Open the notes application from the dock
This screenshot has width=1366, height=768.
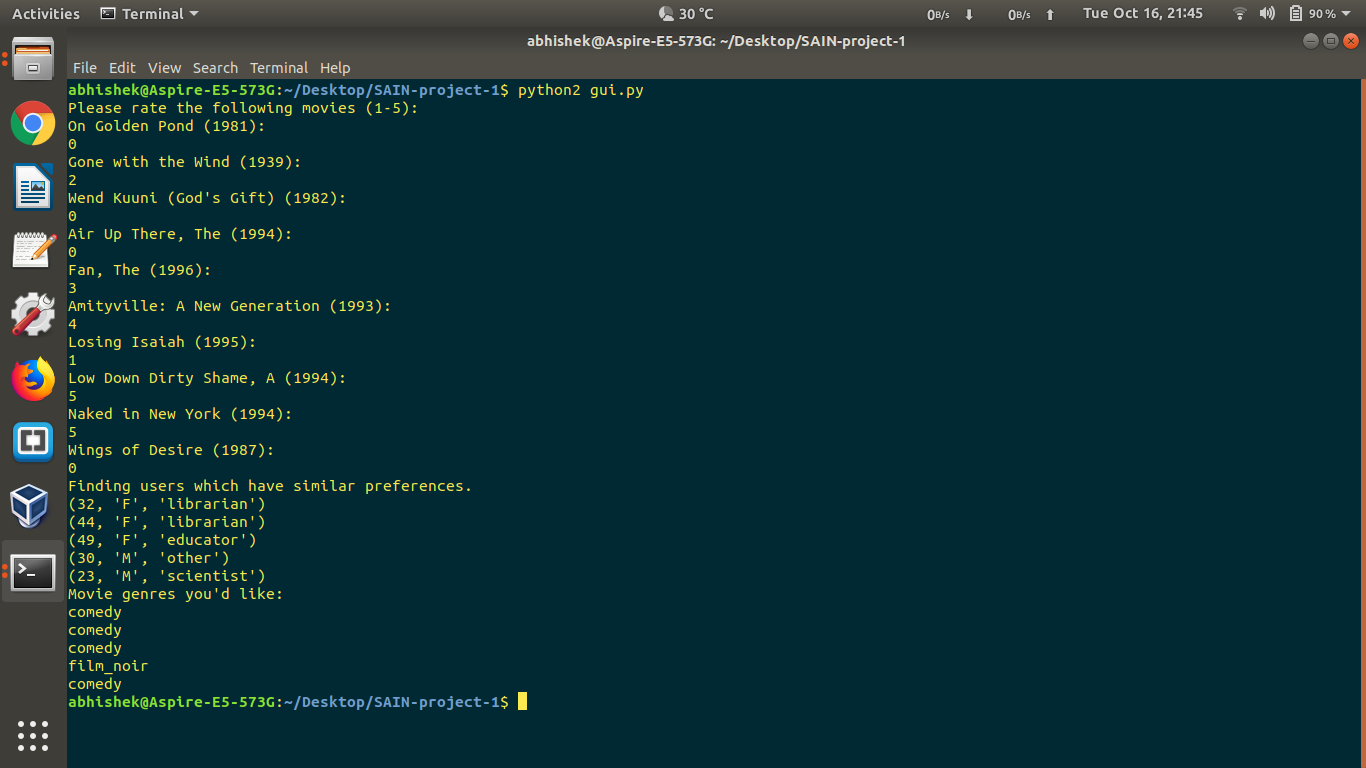pyautogui.click(x=33, y=250)
